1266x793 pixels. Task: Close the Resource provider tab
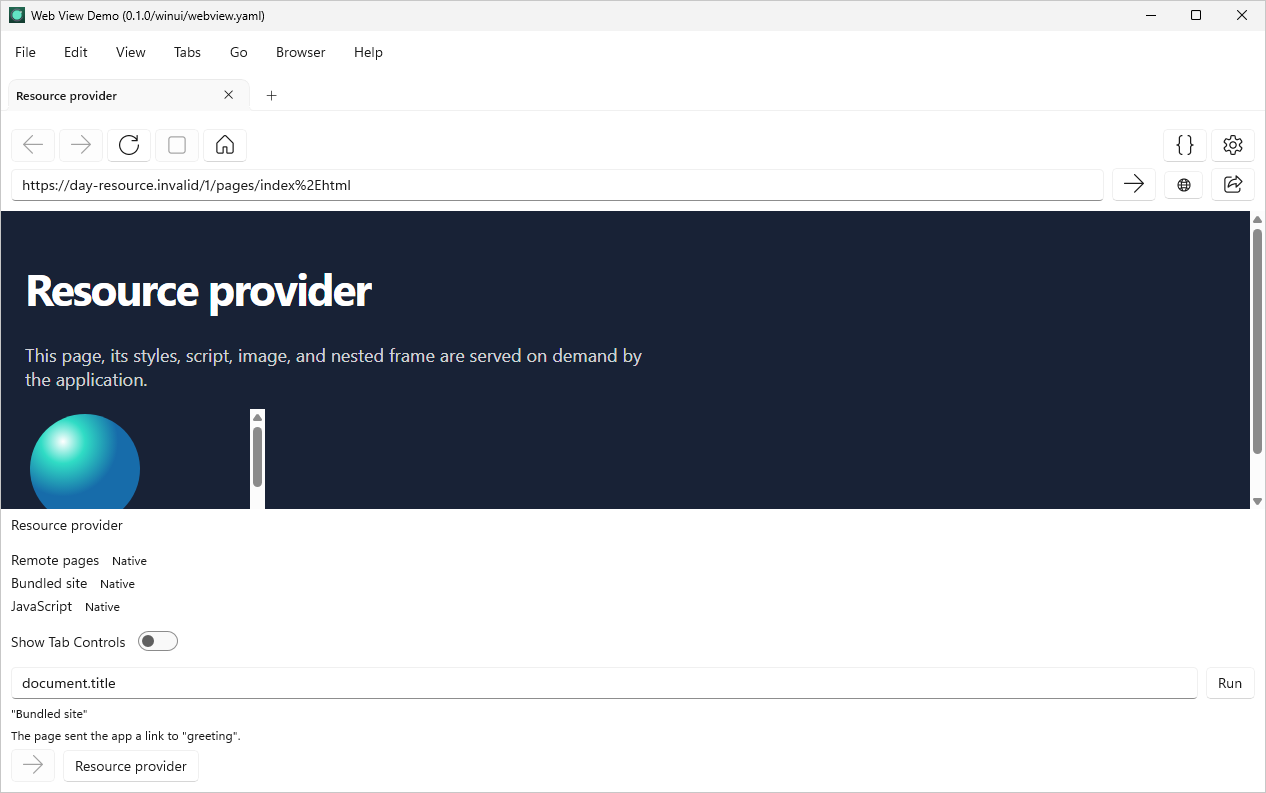click(x=228, y=95)
